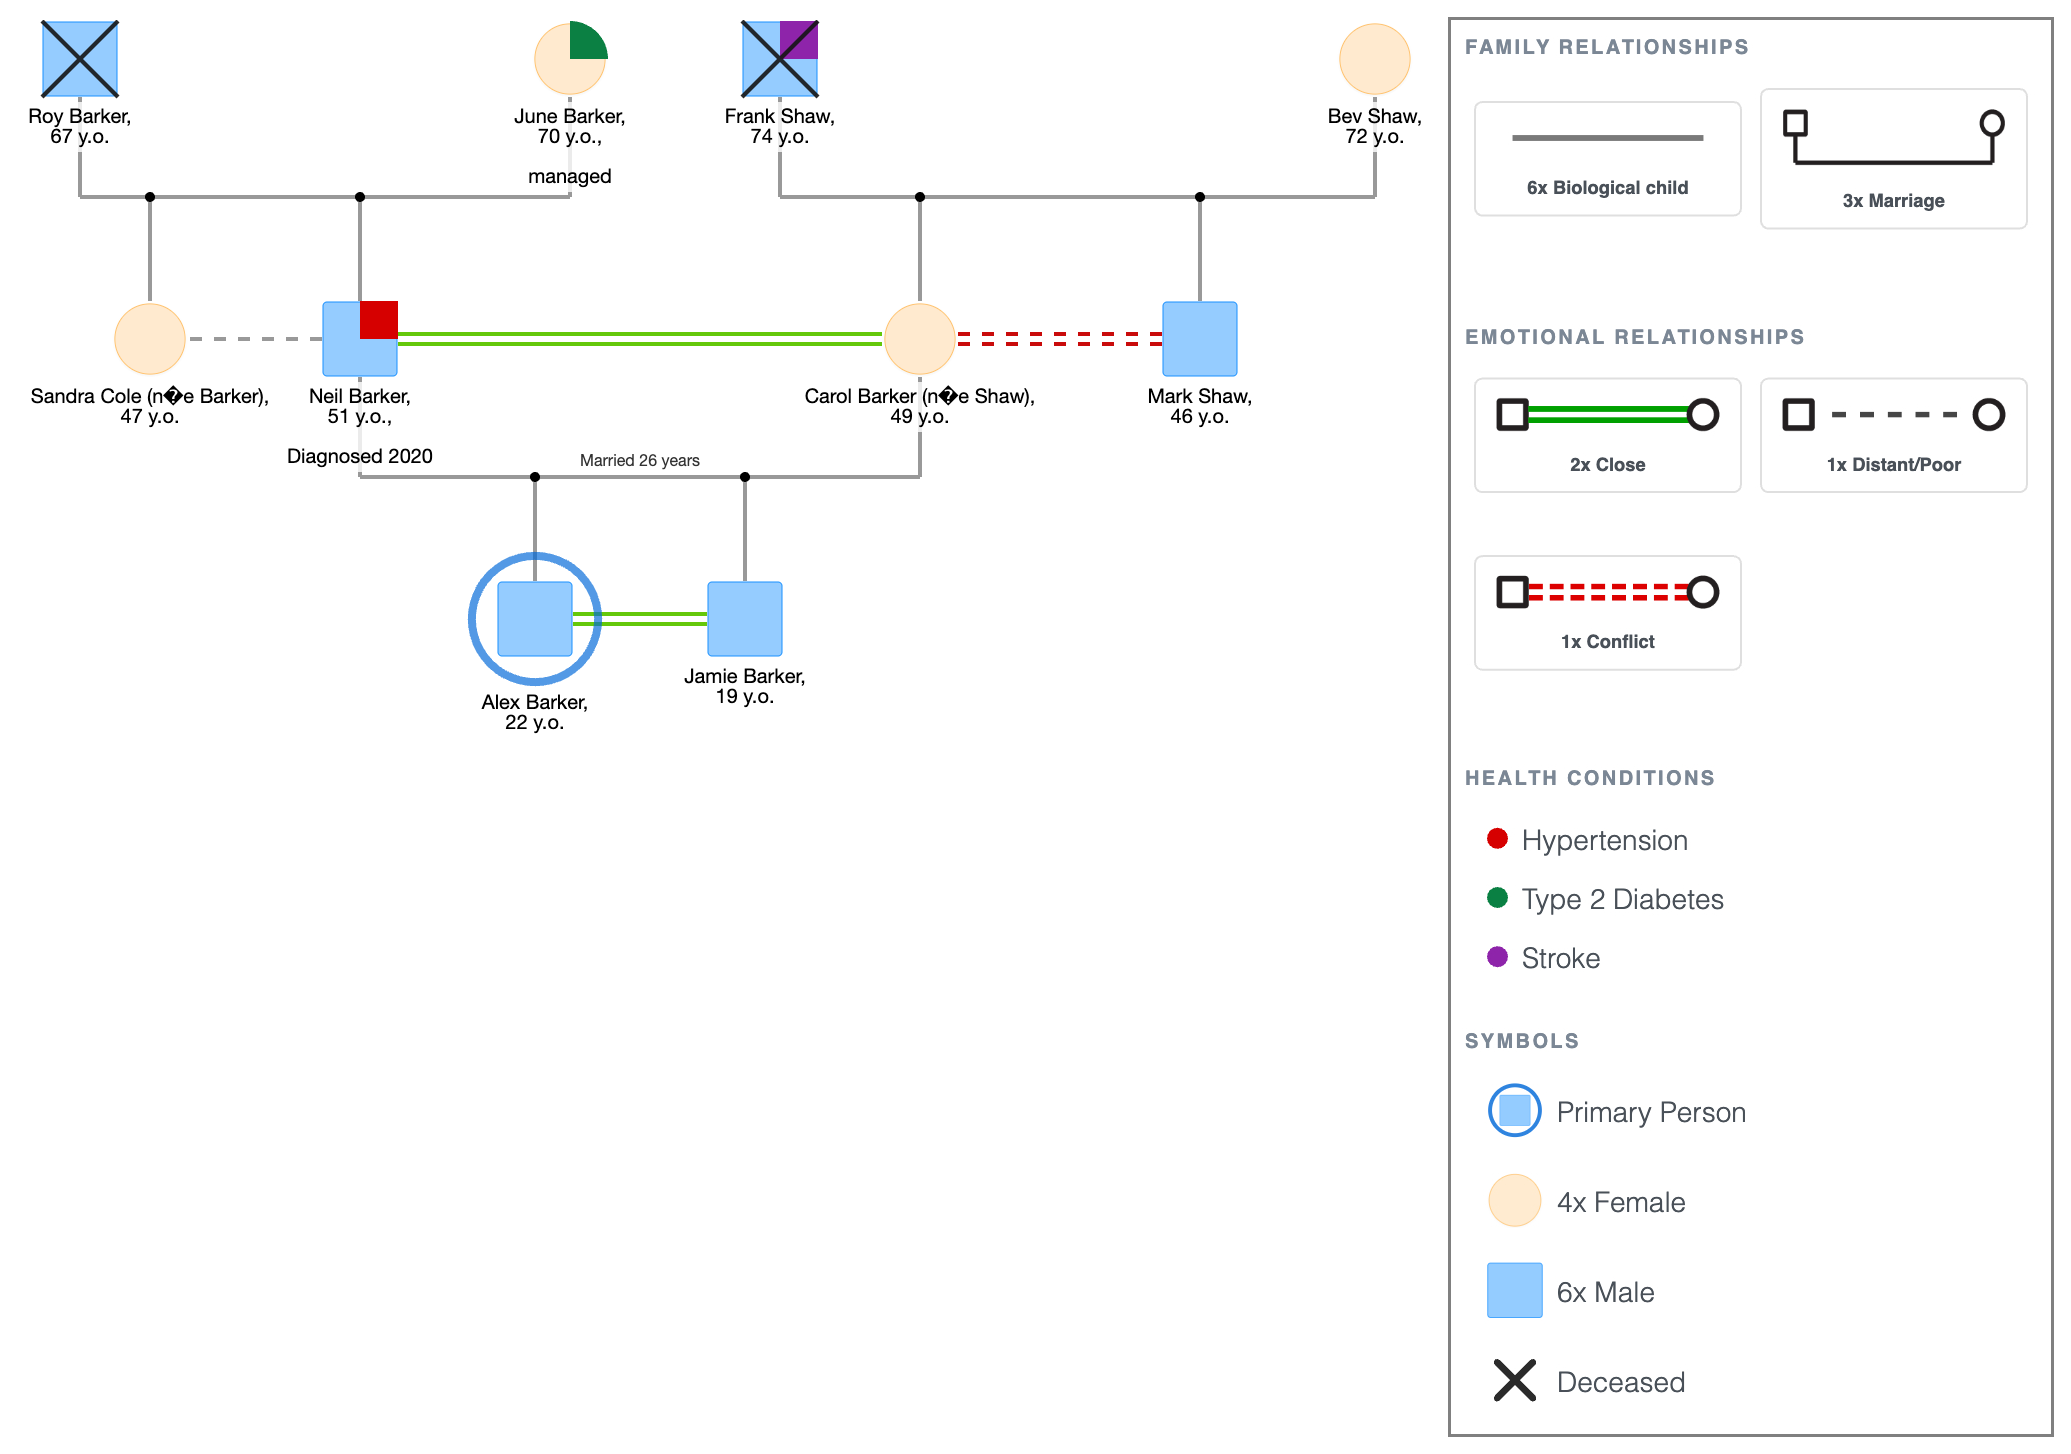The height and width of the screenshot is (1454, 2071).
Task: Select Neil Barker's male node with hypertension marker
Action: (x=360, y=339)
